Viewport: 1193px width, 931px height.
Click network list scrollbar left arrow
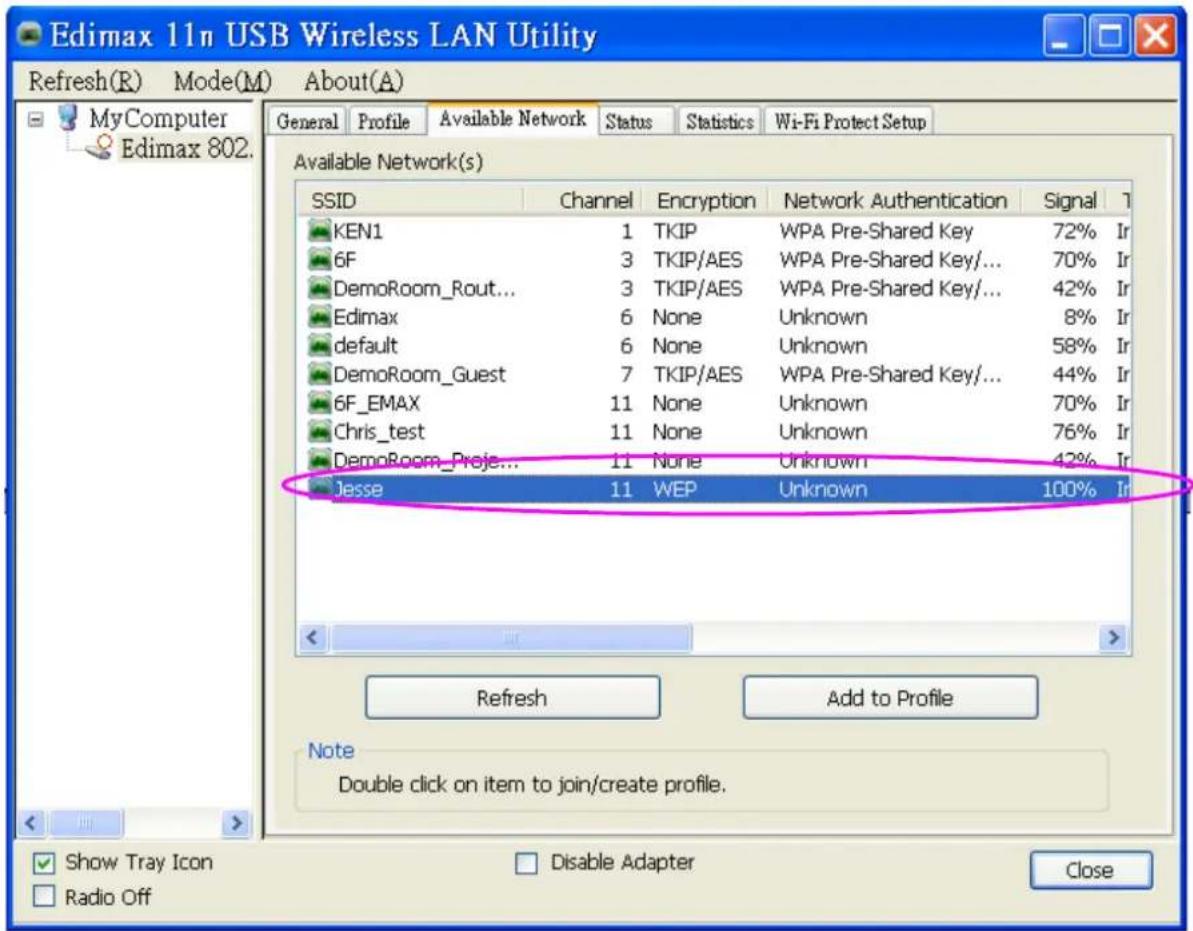312,637
